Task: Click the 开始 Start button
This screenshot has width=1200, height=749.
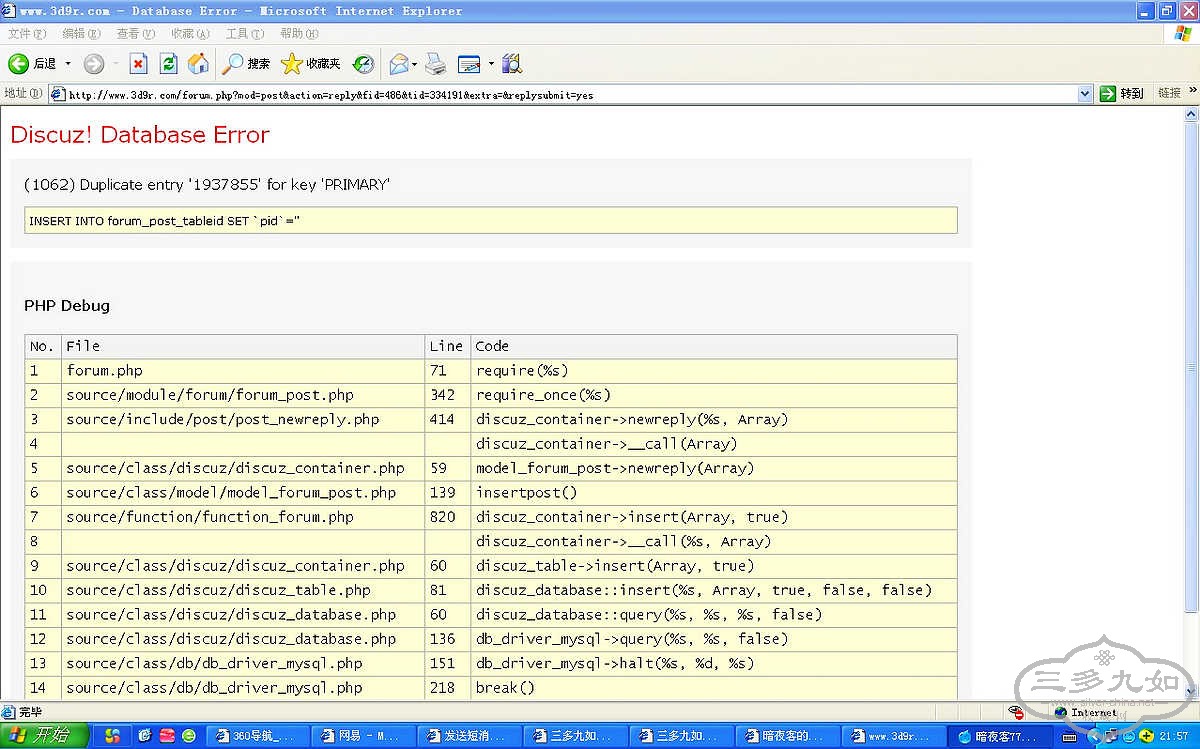Action: 45,736
